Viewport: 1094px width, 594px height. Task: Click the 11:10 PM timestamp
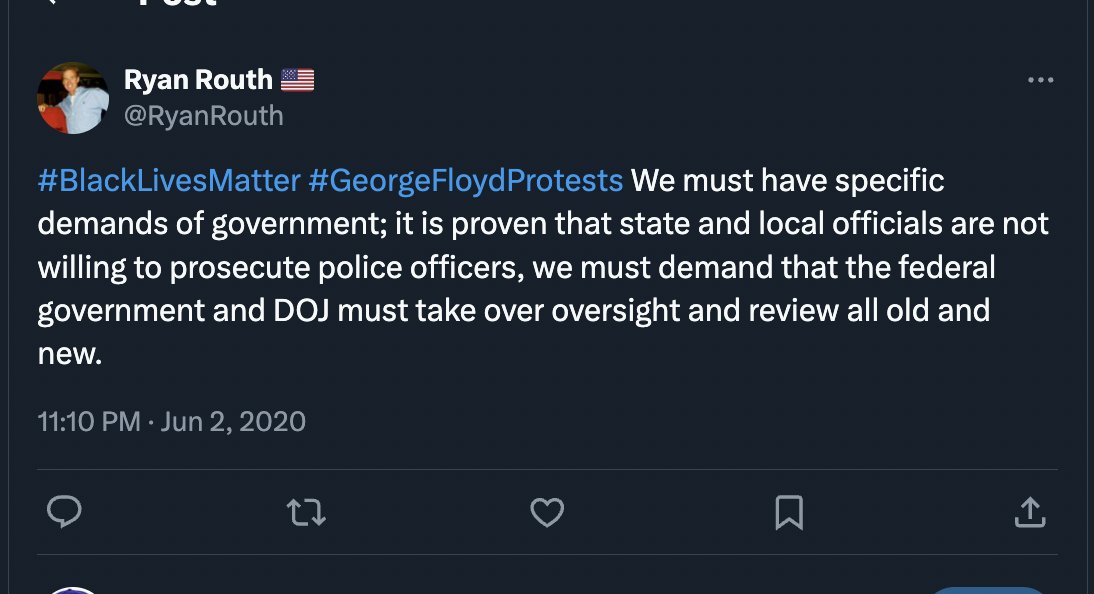(x=89, y=421)
